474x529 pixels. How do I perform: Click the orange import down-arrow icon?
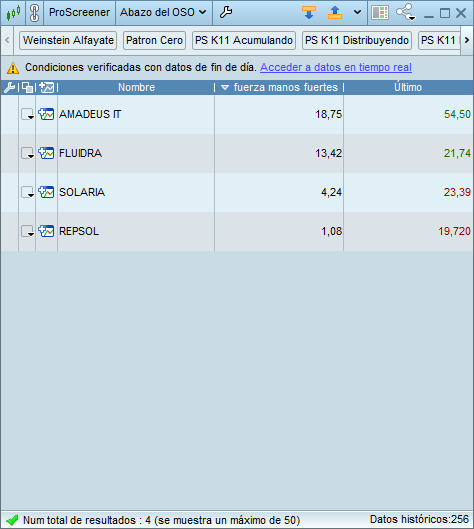(309, 12)
